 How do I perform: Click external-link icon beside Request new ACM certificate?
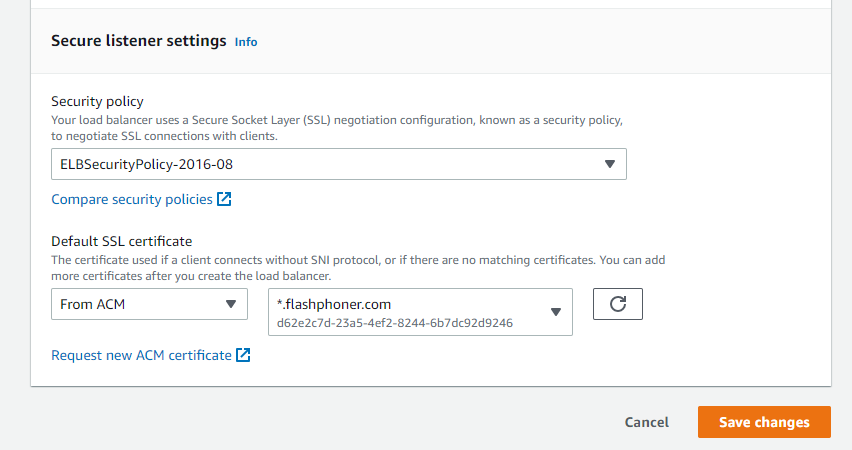pyautogui.click(x=243, y=355)
